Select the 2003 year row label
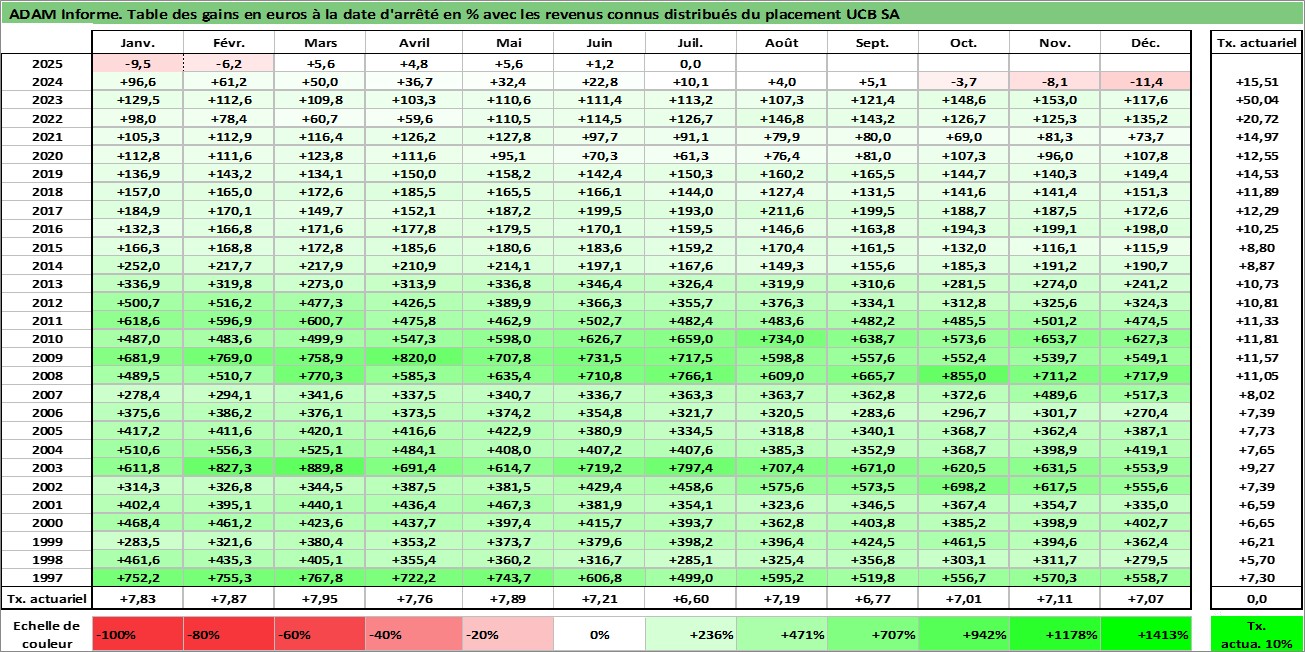 point(46,468)
